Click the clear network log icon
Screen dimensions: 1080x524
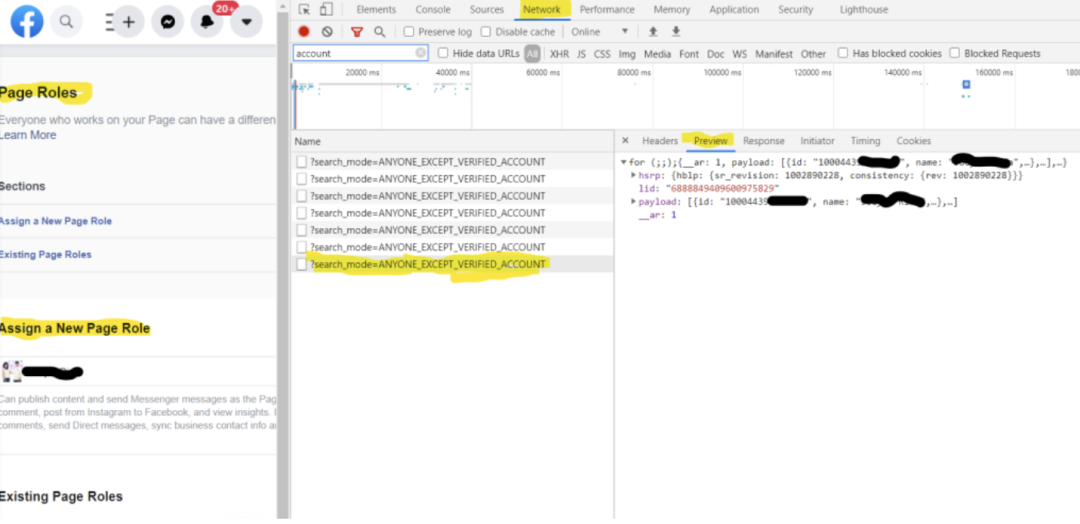[327, 32]
